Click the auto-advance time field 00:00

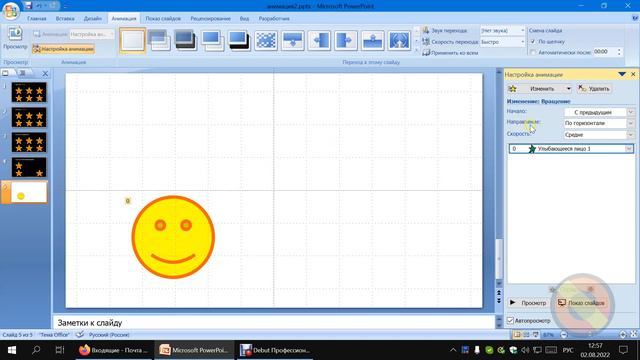(x=604, y=52)
